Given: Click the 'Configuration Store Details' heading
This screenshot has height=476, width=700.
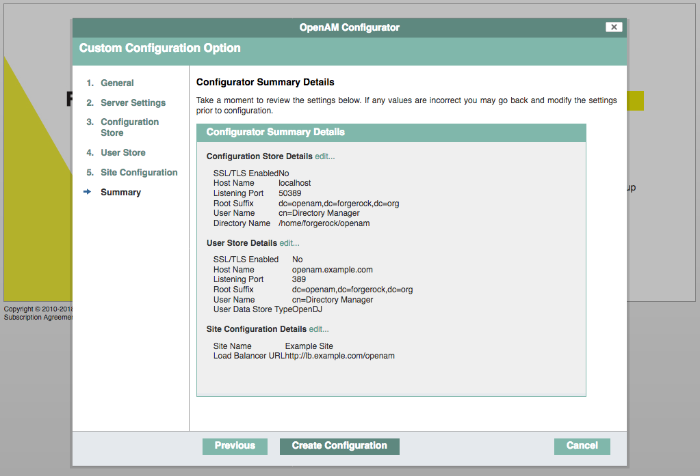Looking at the screenshot, I should (x=259, y=156).
